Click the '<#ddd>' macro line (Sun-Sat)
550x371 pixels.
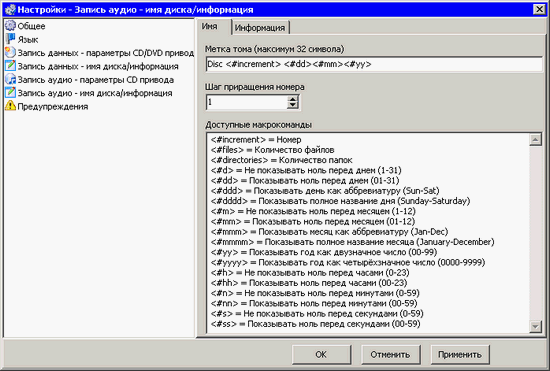325,191
